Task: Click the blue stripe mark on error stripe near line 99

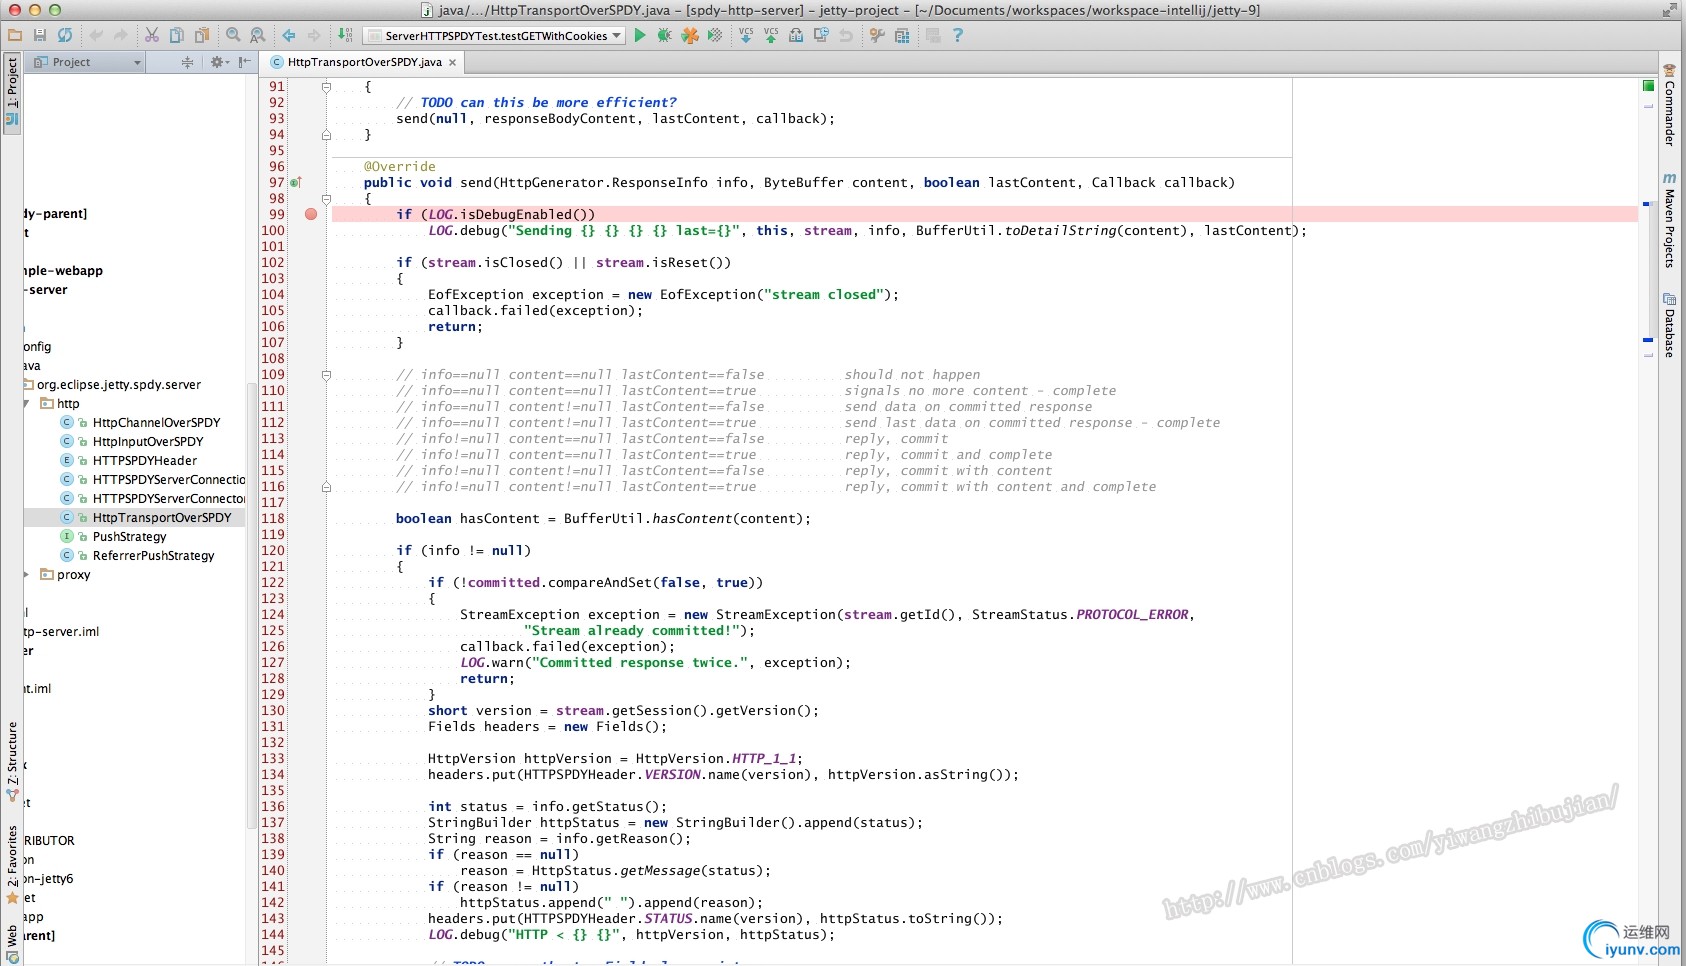Action: click(x=1647, y=204)
